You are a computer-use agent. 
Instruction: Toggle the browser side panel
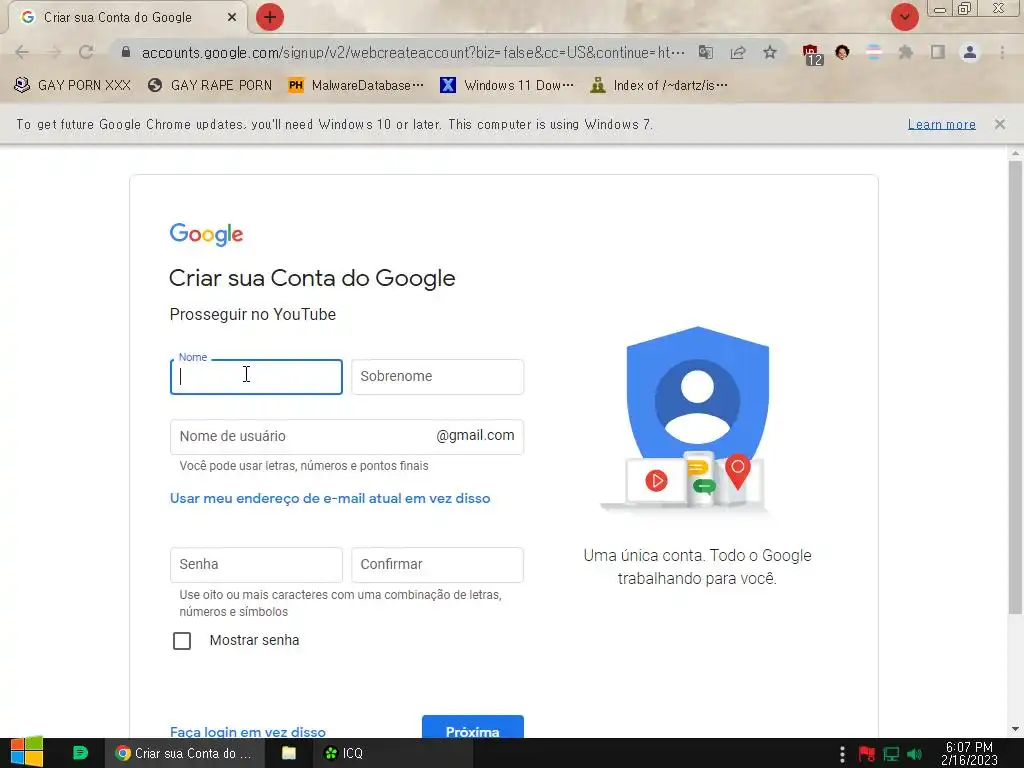[938, 52]
